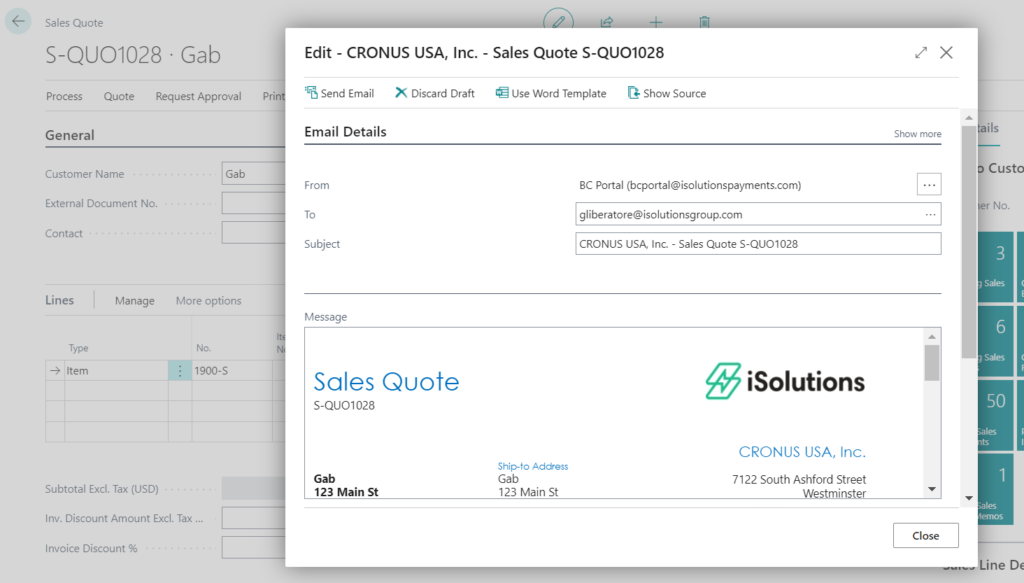Click the Lines section heading

(59, 300)
